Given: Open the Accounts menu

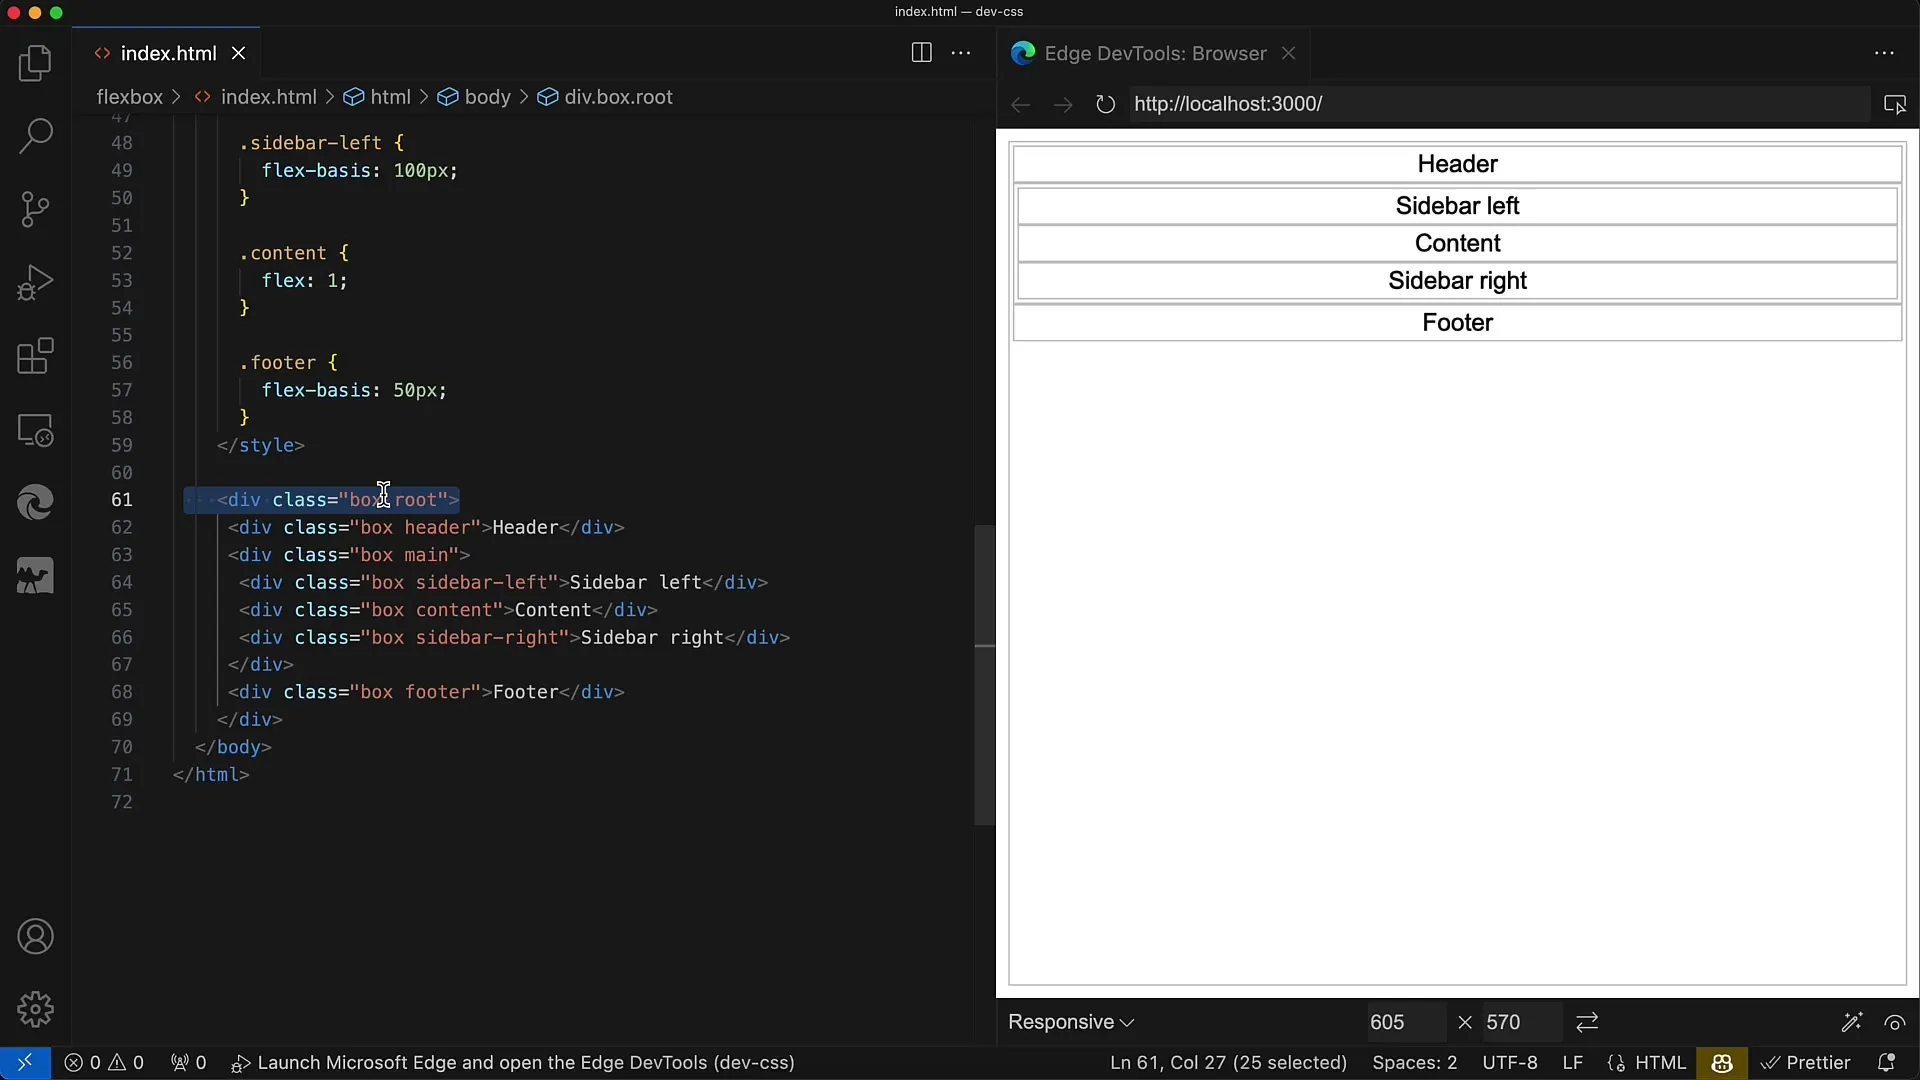Looking at the screenshot, I should pos(35,937).
